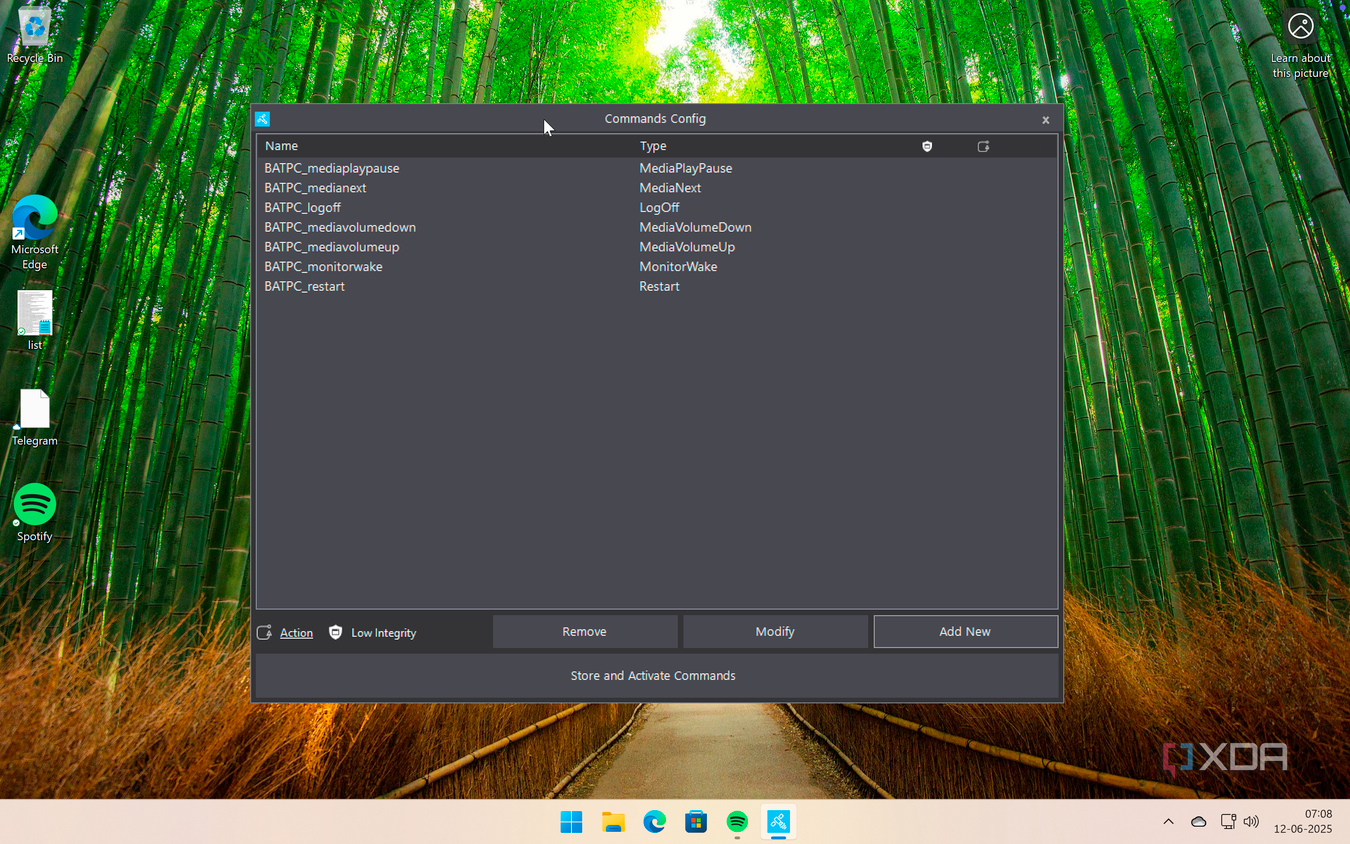Click the MediaPlayPause type cell
Viewport: 1350px width, 844px height.
(x=686, y=168)
